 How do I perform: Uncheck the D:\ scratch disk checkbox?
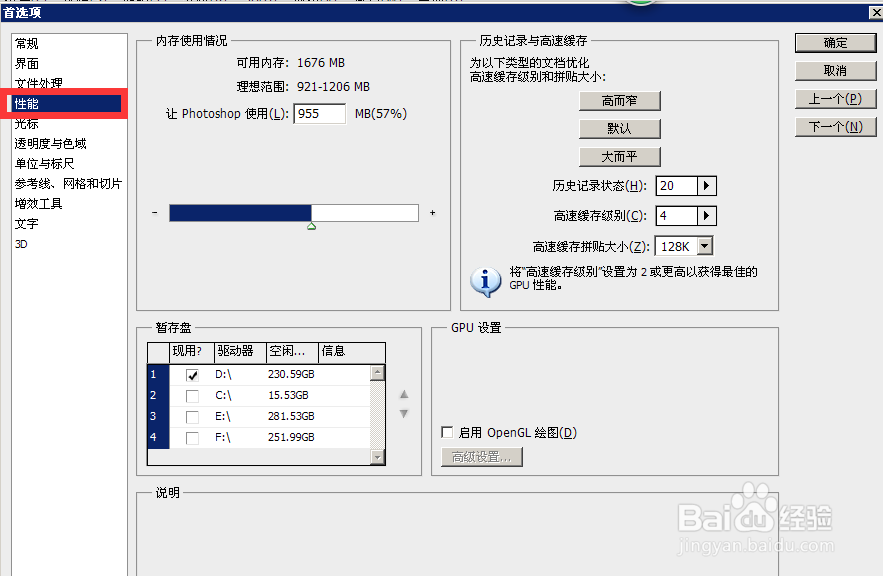[192, 375]
